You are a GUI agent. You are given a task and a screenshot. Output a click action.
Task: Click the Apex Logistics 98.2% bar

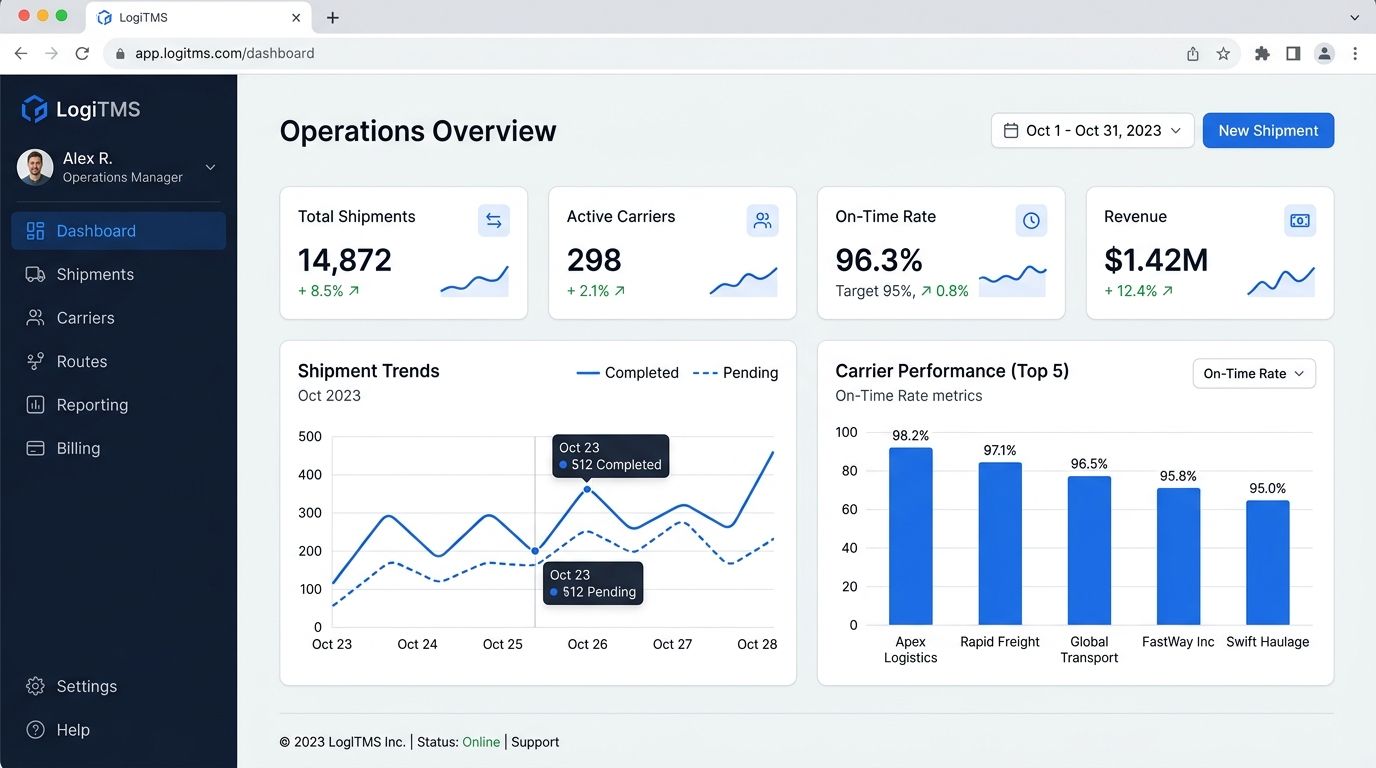(x=910, y=536)
